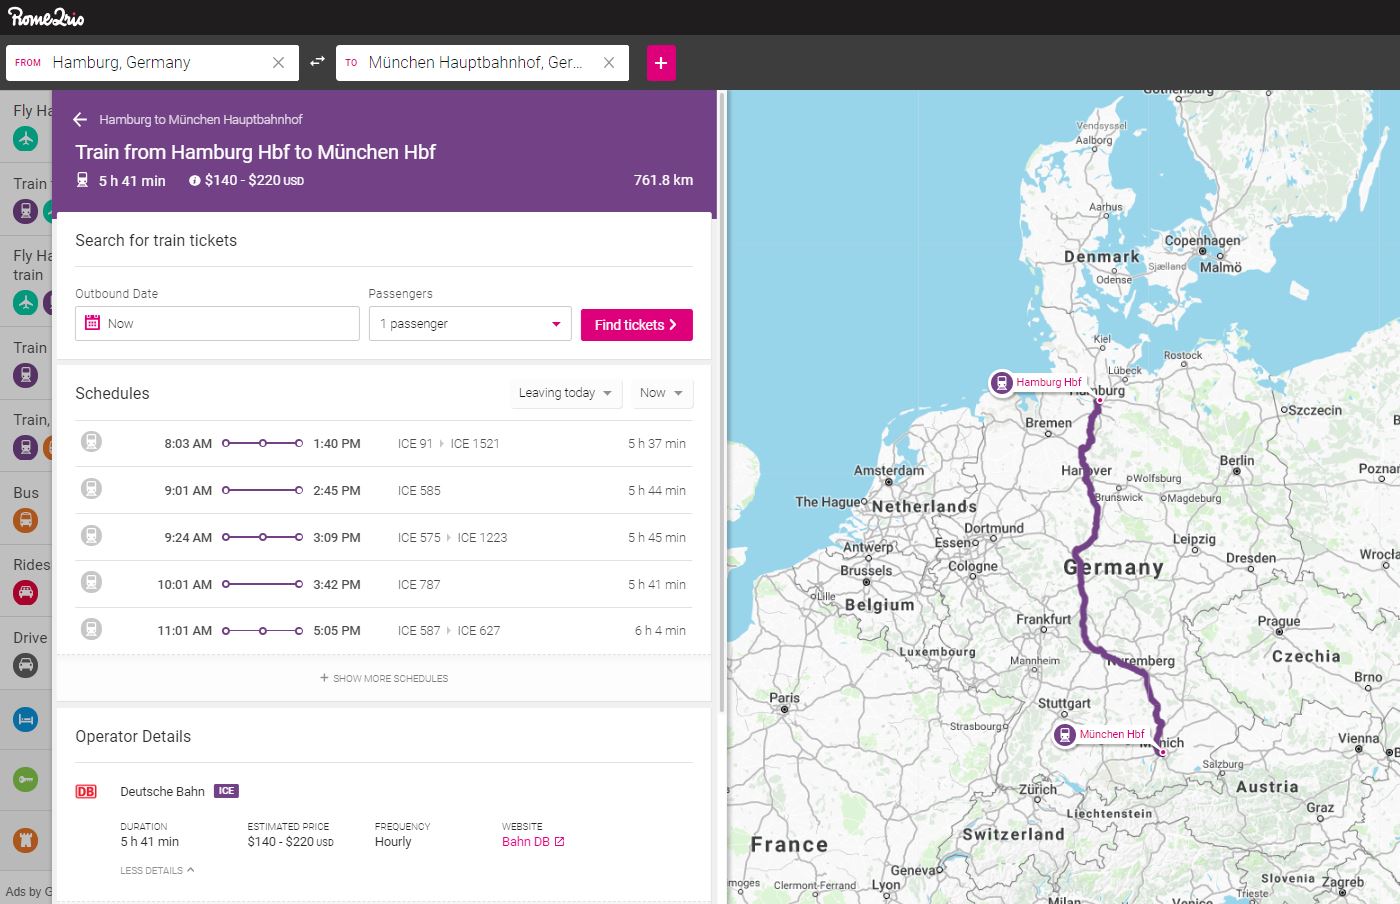Click the Rome2rio logo

tap(46, 17)
